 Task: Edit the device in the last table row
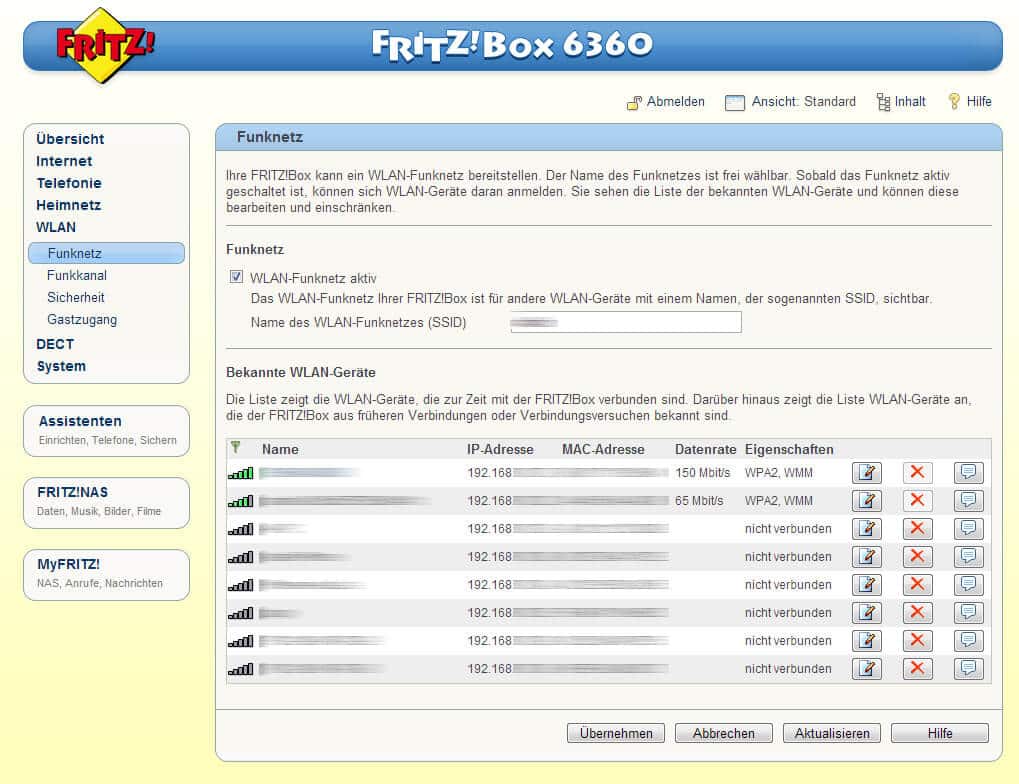[866, 668]
